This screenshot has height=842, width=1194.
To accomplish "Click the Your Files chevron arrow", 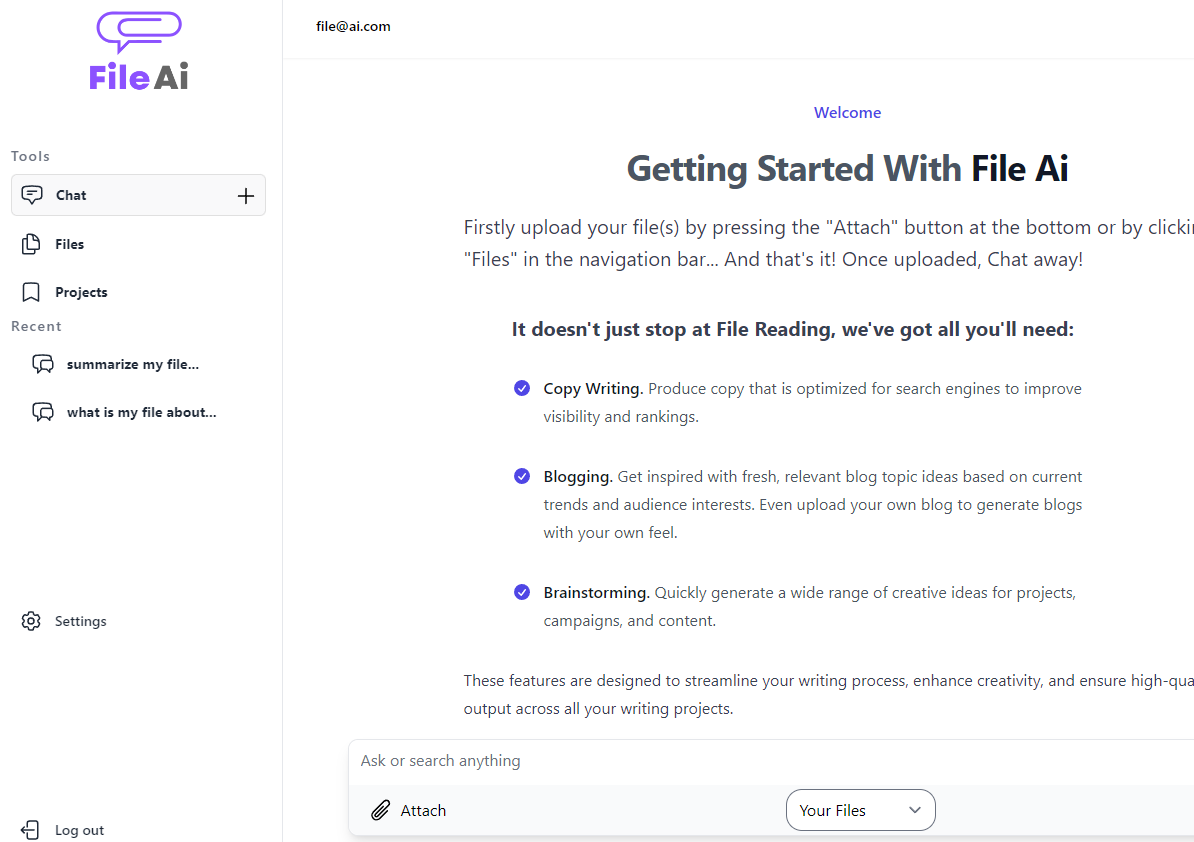I will coord(914,810).
